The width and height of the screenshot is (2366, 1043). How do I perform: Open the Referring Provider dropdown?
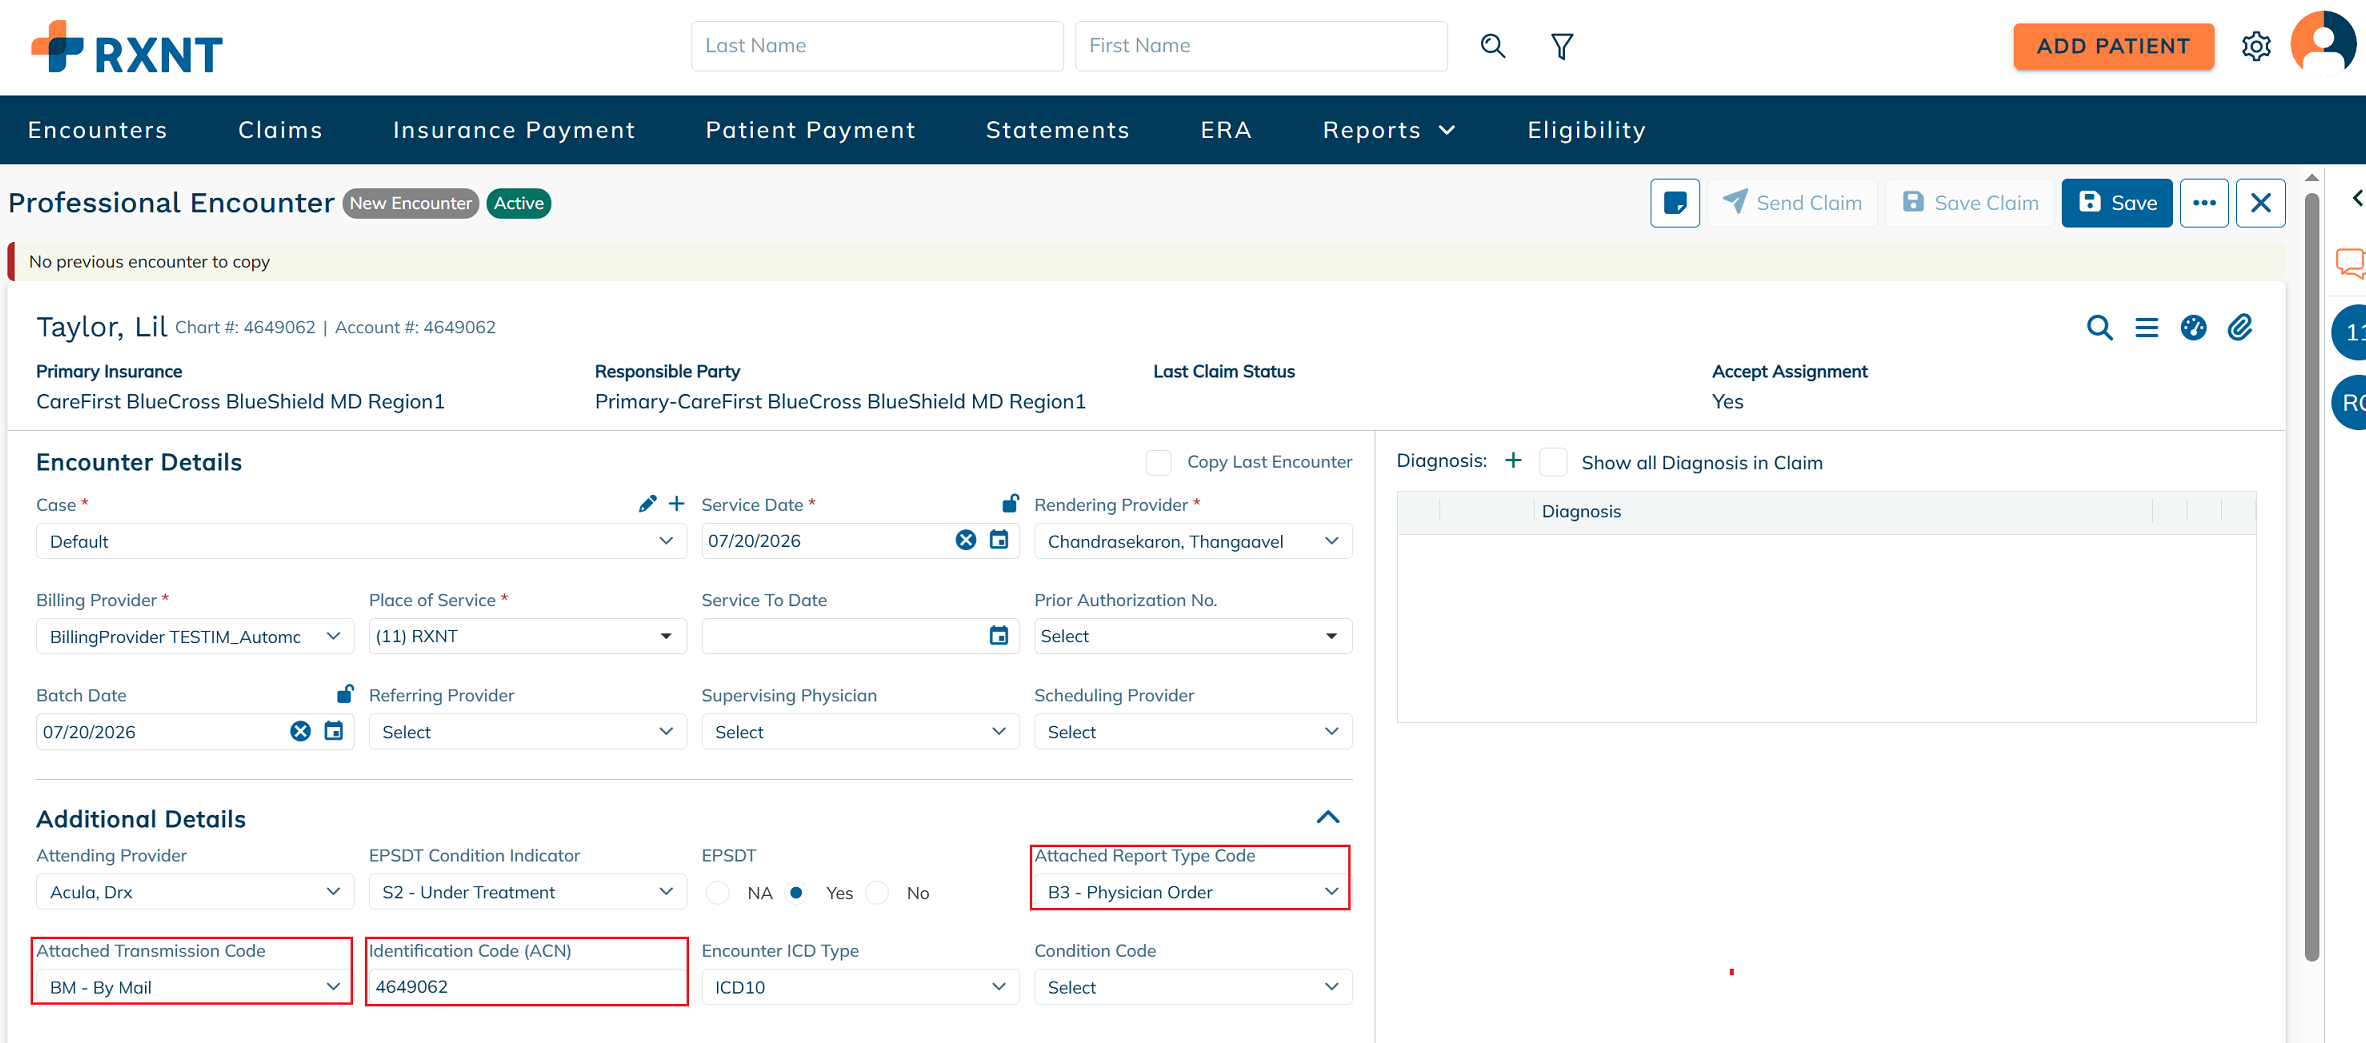coord(527,732)
